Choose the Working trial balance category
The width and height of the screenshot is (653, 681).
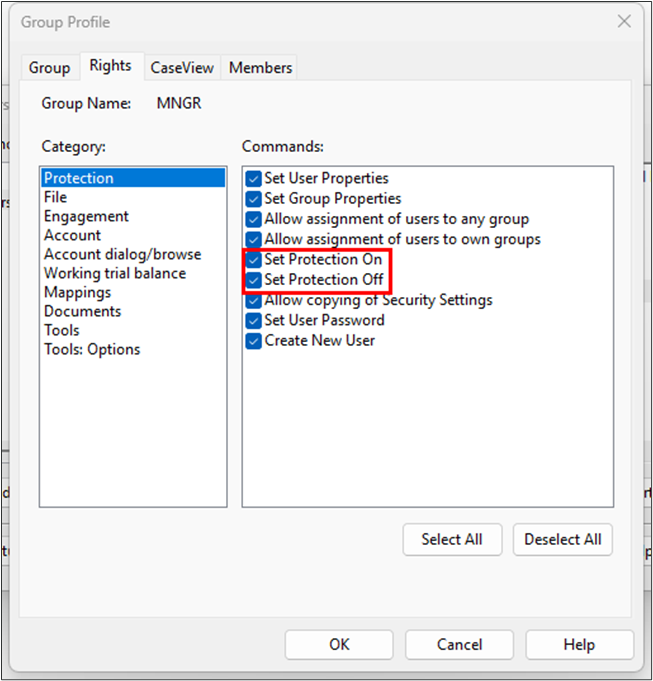tap(114, 273)
